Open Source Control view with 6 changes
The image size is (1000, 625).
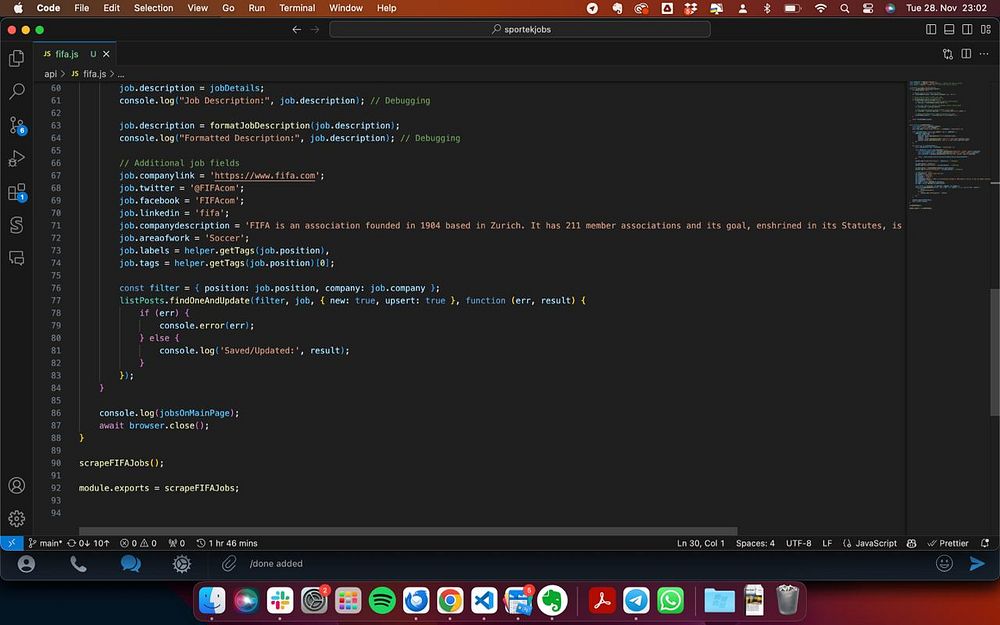pos(16,125)
